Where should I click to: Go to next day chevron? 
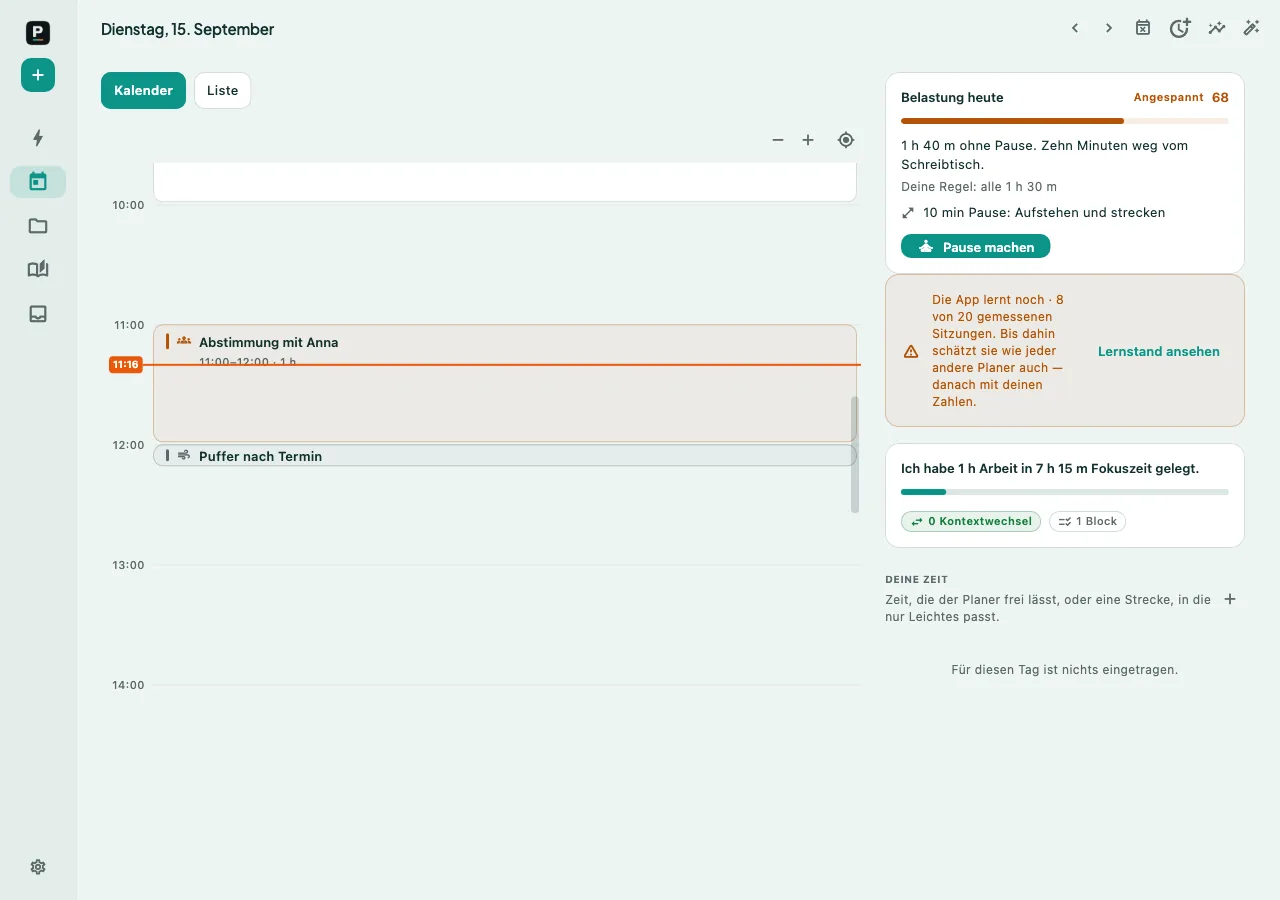[1109, 28]
